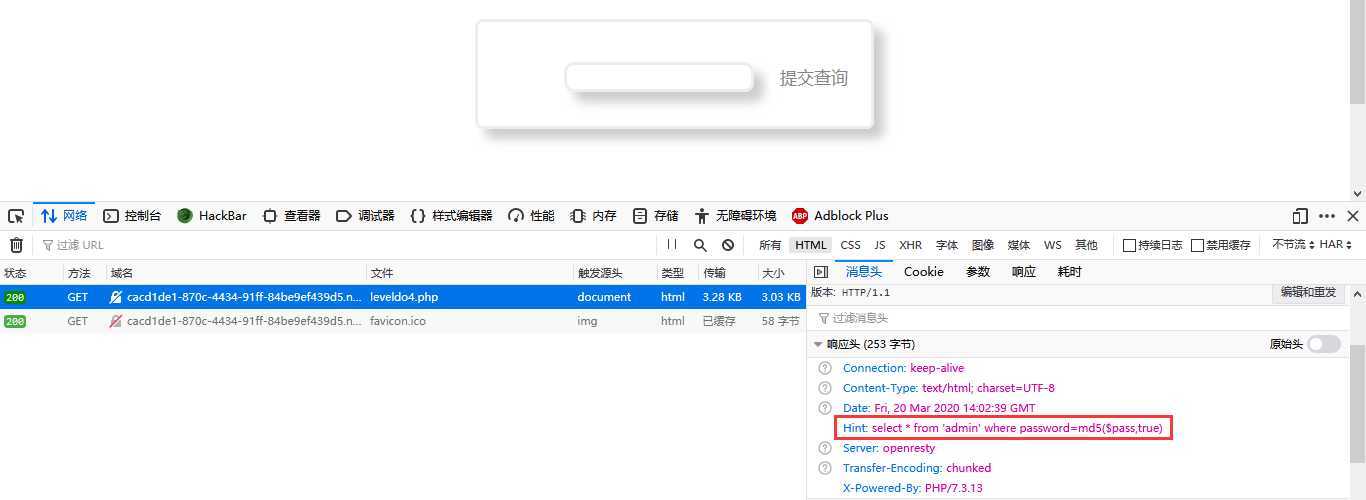This screenshot has width=1366, height=500.
Task: Open the 网络 network tab
Action: [64, 216]
